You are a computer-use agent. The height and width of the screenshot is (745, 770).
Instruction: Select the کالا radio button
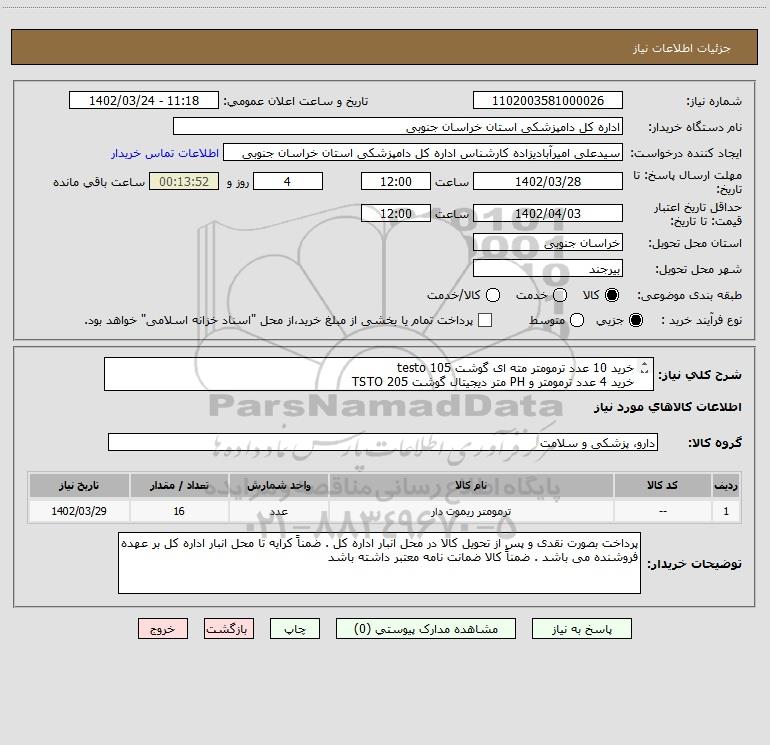coord(612,295)
